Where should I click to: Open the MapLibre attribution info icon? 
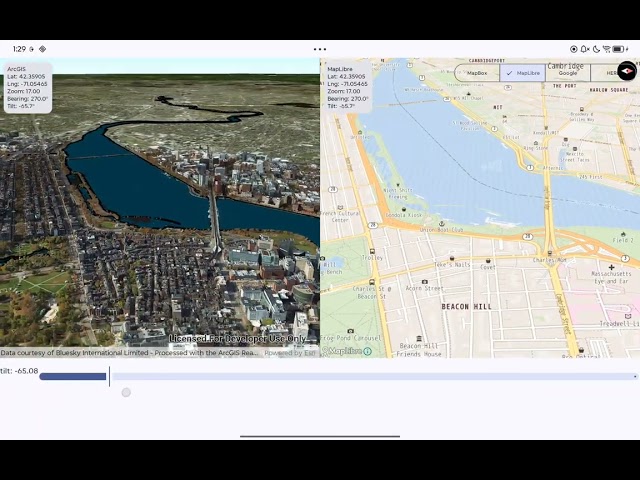click(367, 351)
